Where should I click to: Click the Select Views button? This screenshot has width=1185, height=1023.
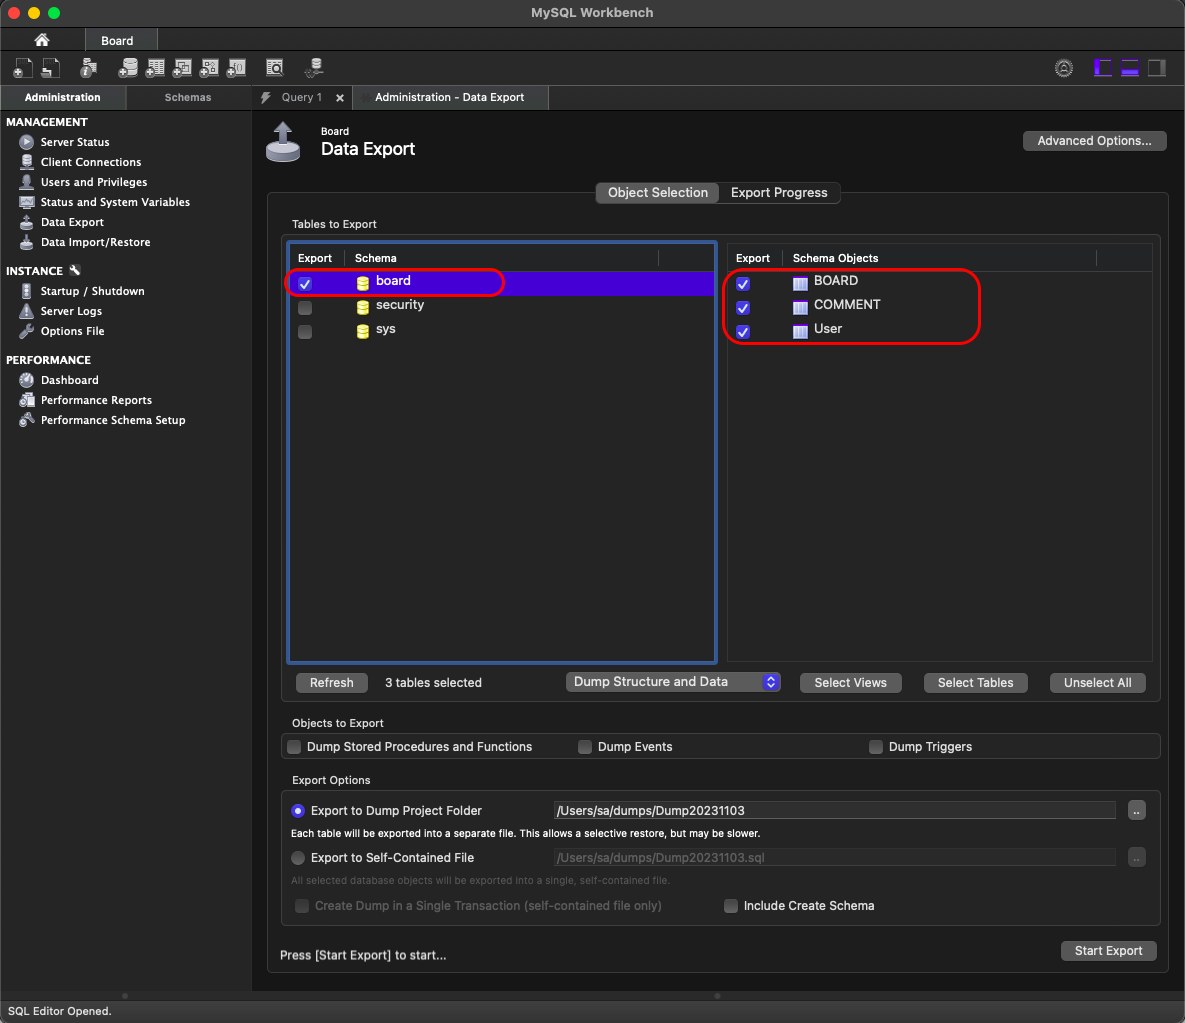pyautogui.click(x=850, y=682)
